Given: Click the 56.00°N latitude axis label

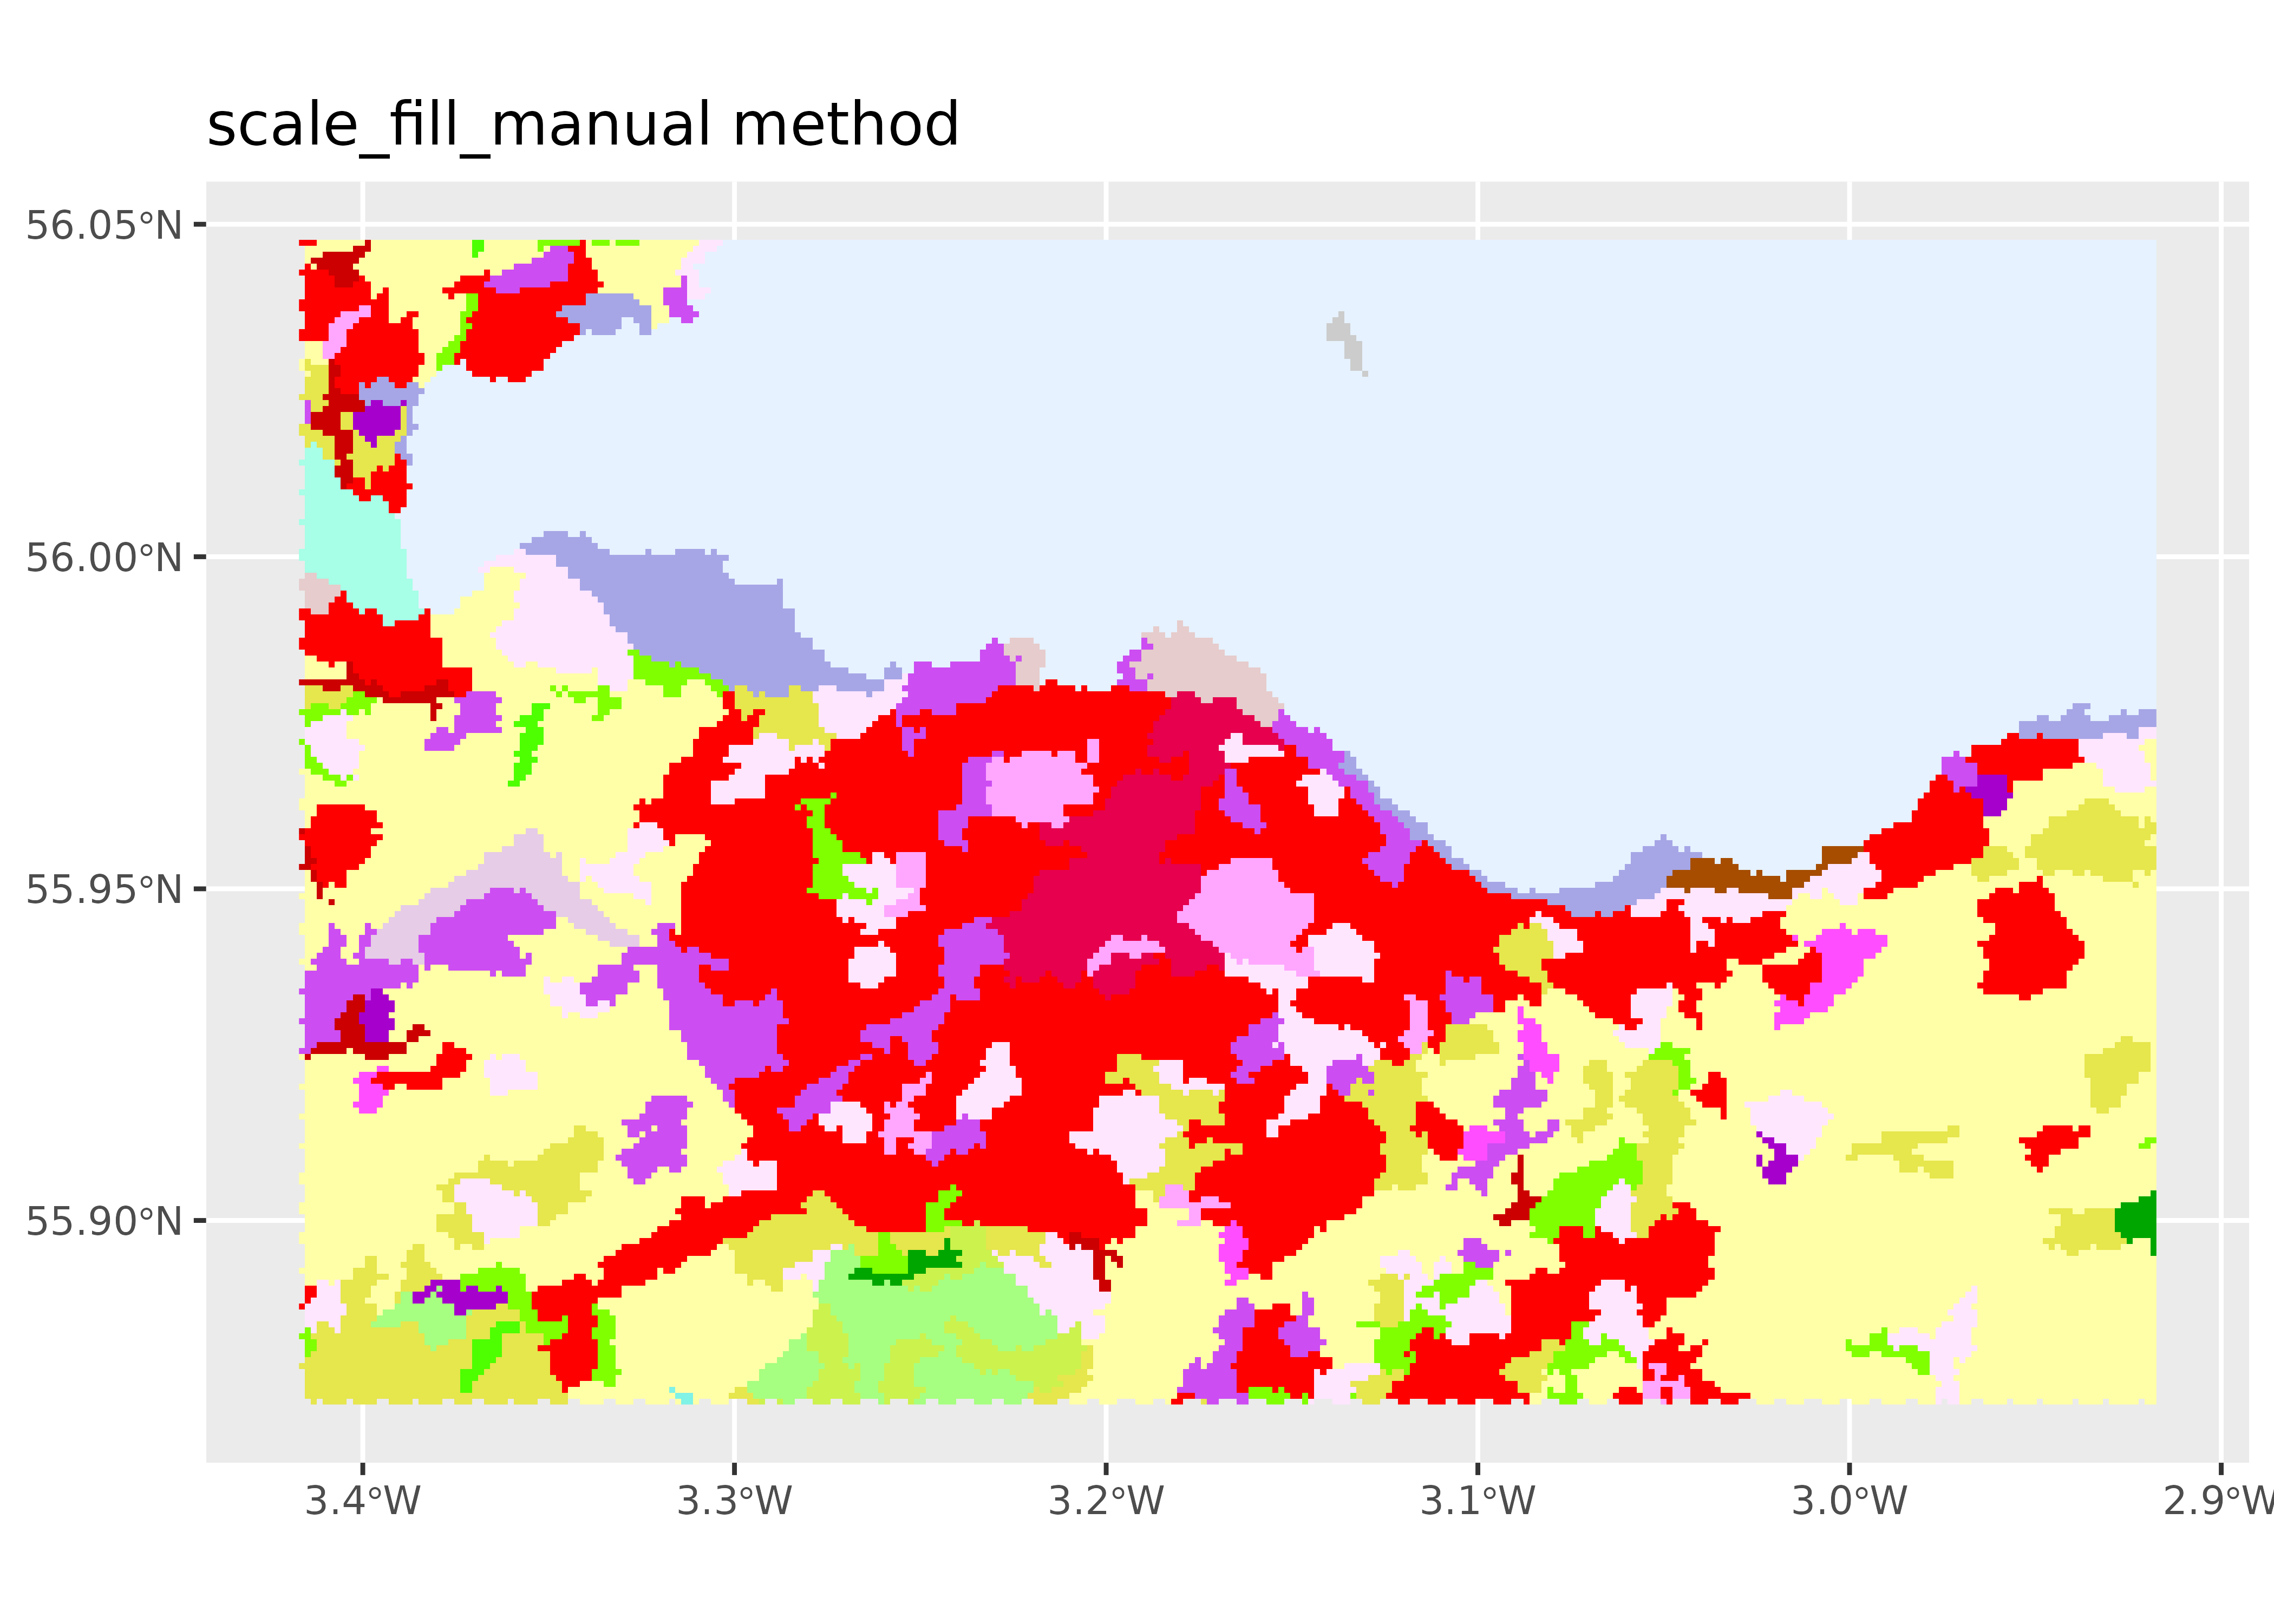Looking at the screenshot, I should click(x=104, y=557).
